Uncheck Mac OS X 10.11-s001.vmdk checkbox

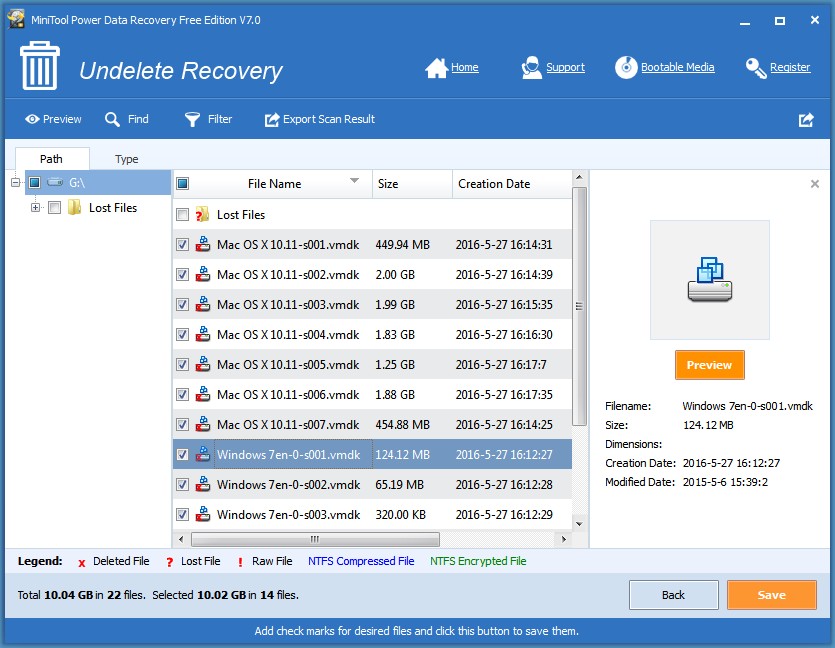182,244
